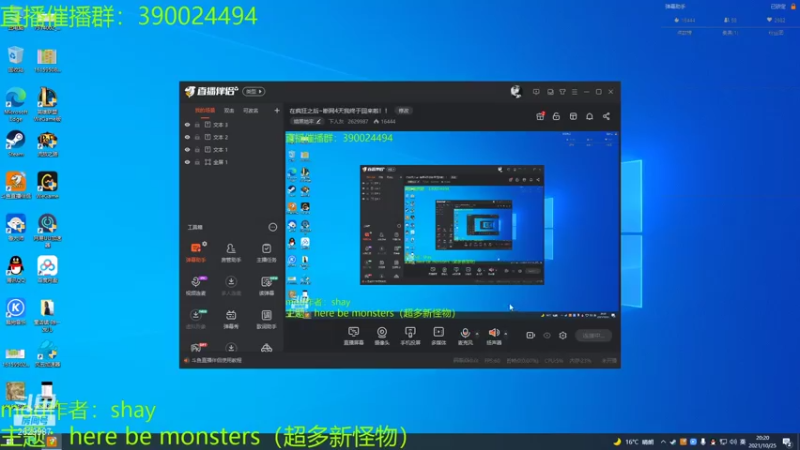Screen dimensions: 800x450
Task: Open the 弹幕秀 danmaku show tool
Action: pyautogui.click(x=231, y=319)
